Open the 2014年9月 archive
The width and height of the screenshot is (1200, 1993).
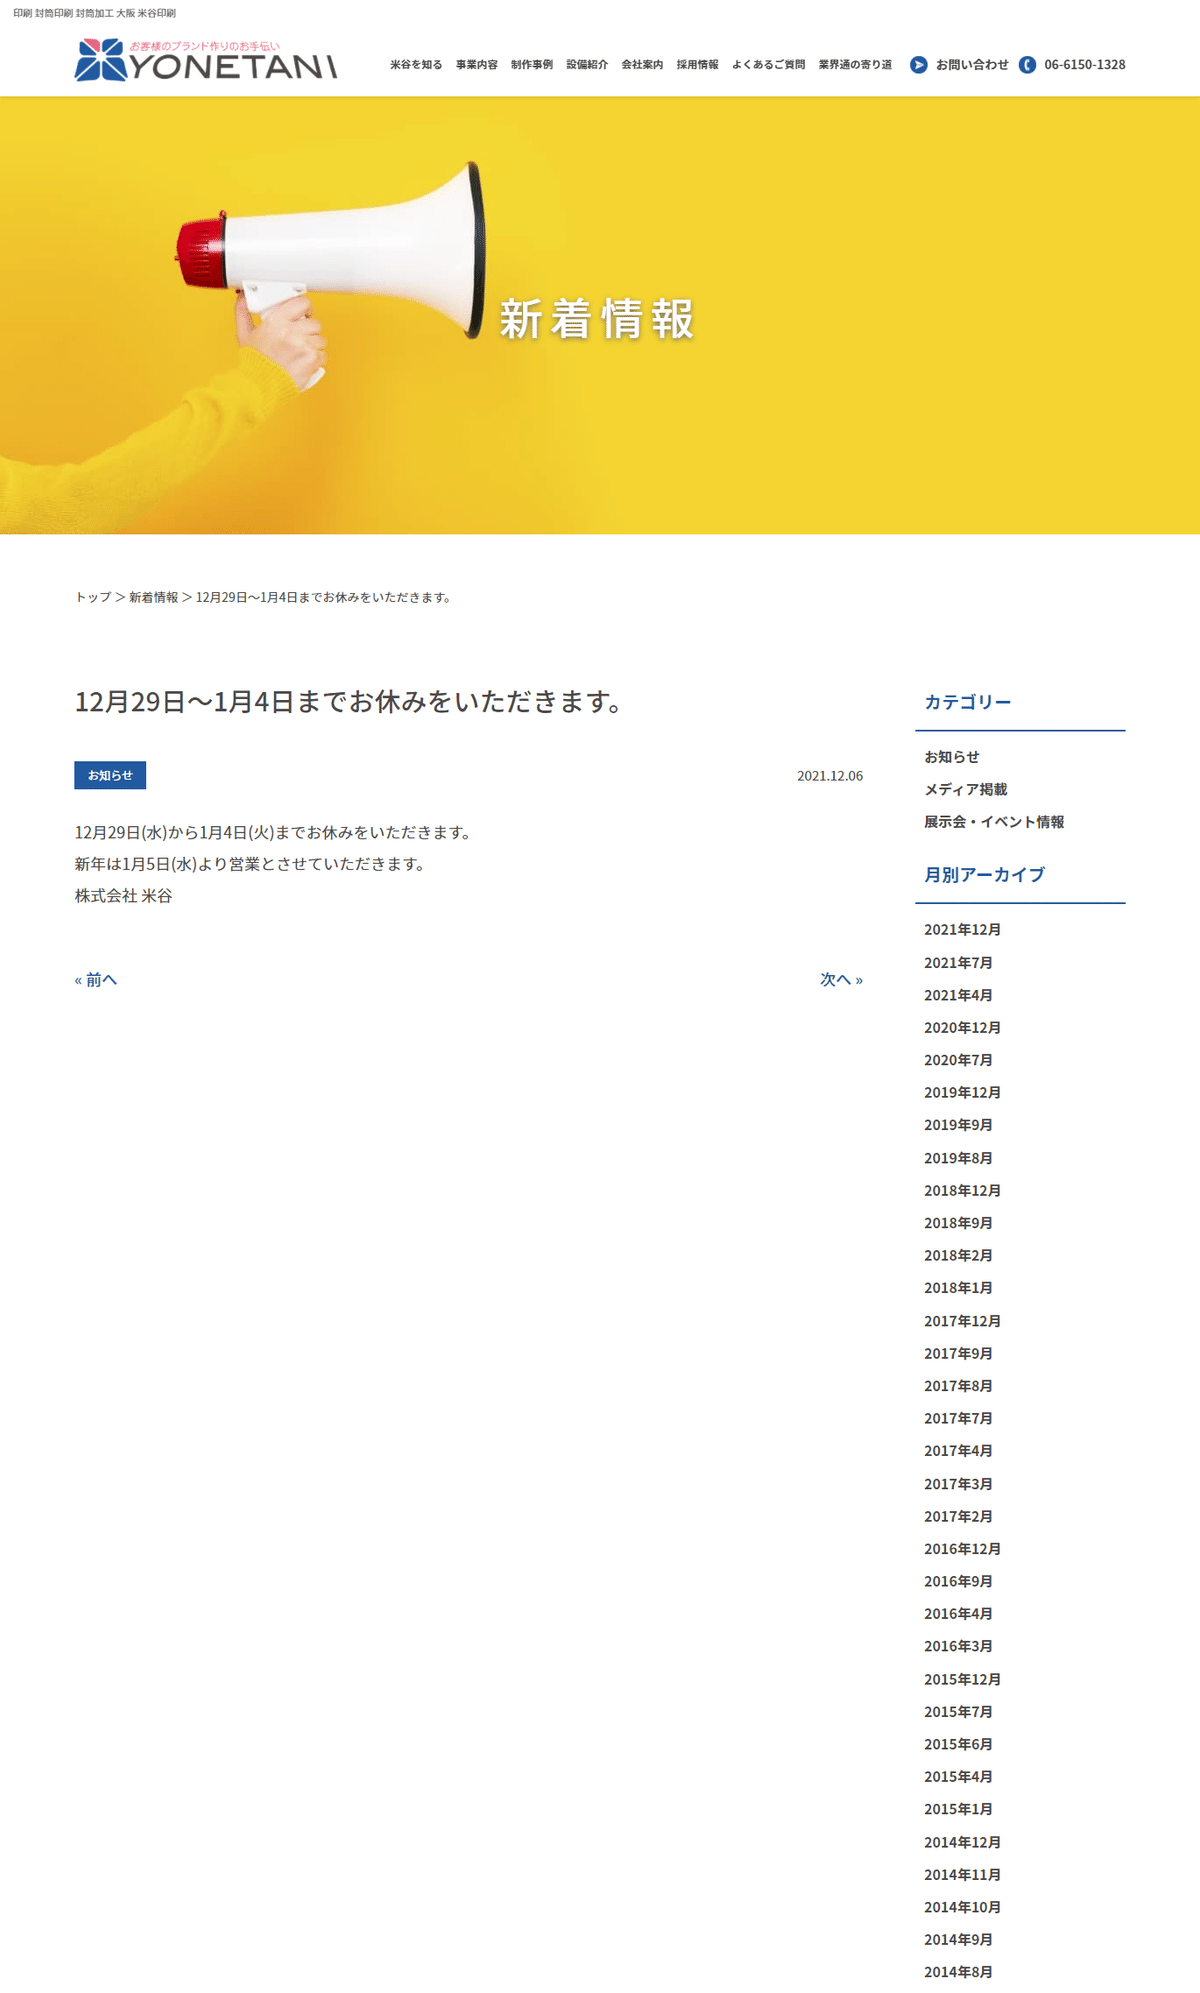tap(958, 1940)
